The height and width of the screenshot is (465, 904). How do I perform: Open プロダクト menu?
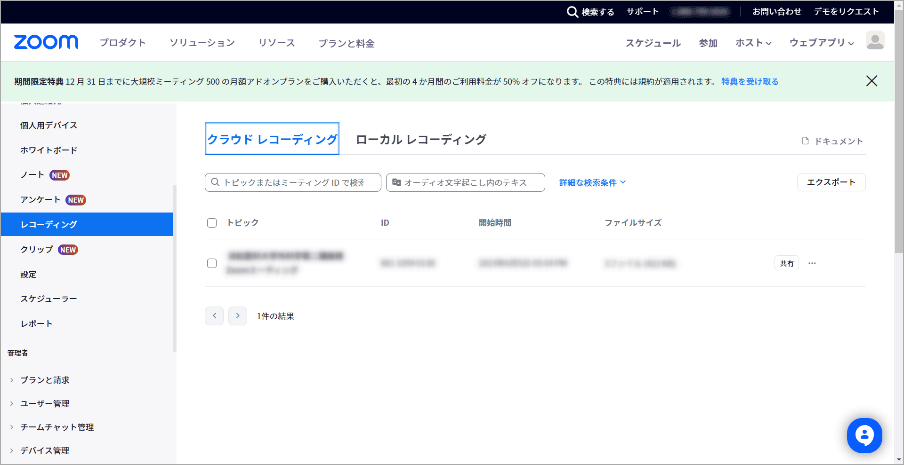pyautogui.click(x=123, y=43)
